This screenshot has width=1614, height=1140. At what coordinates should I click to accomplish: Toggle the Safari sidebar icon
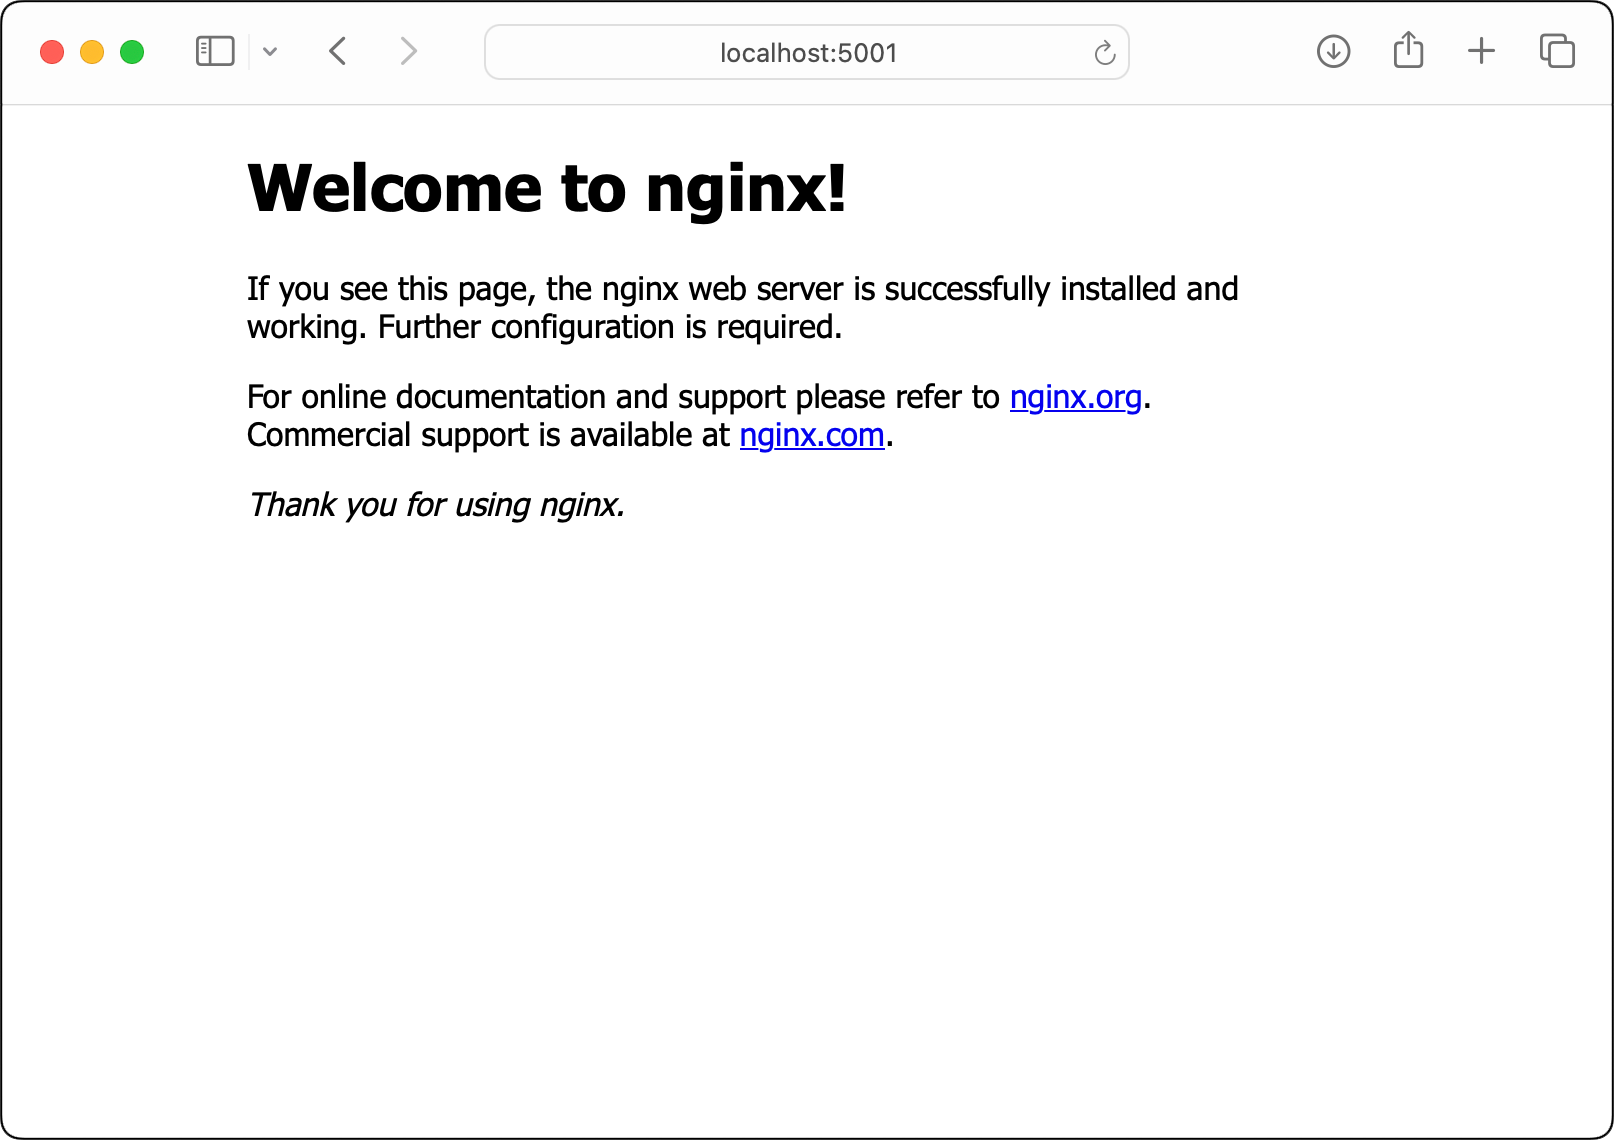(x=215, y=51)
